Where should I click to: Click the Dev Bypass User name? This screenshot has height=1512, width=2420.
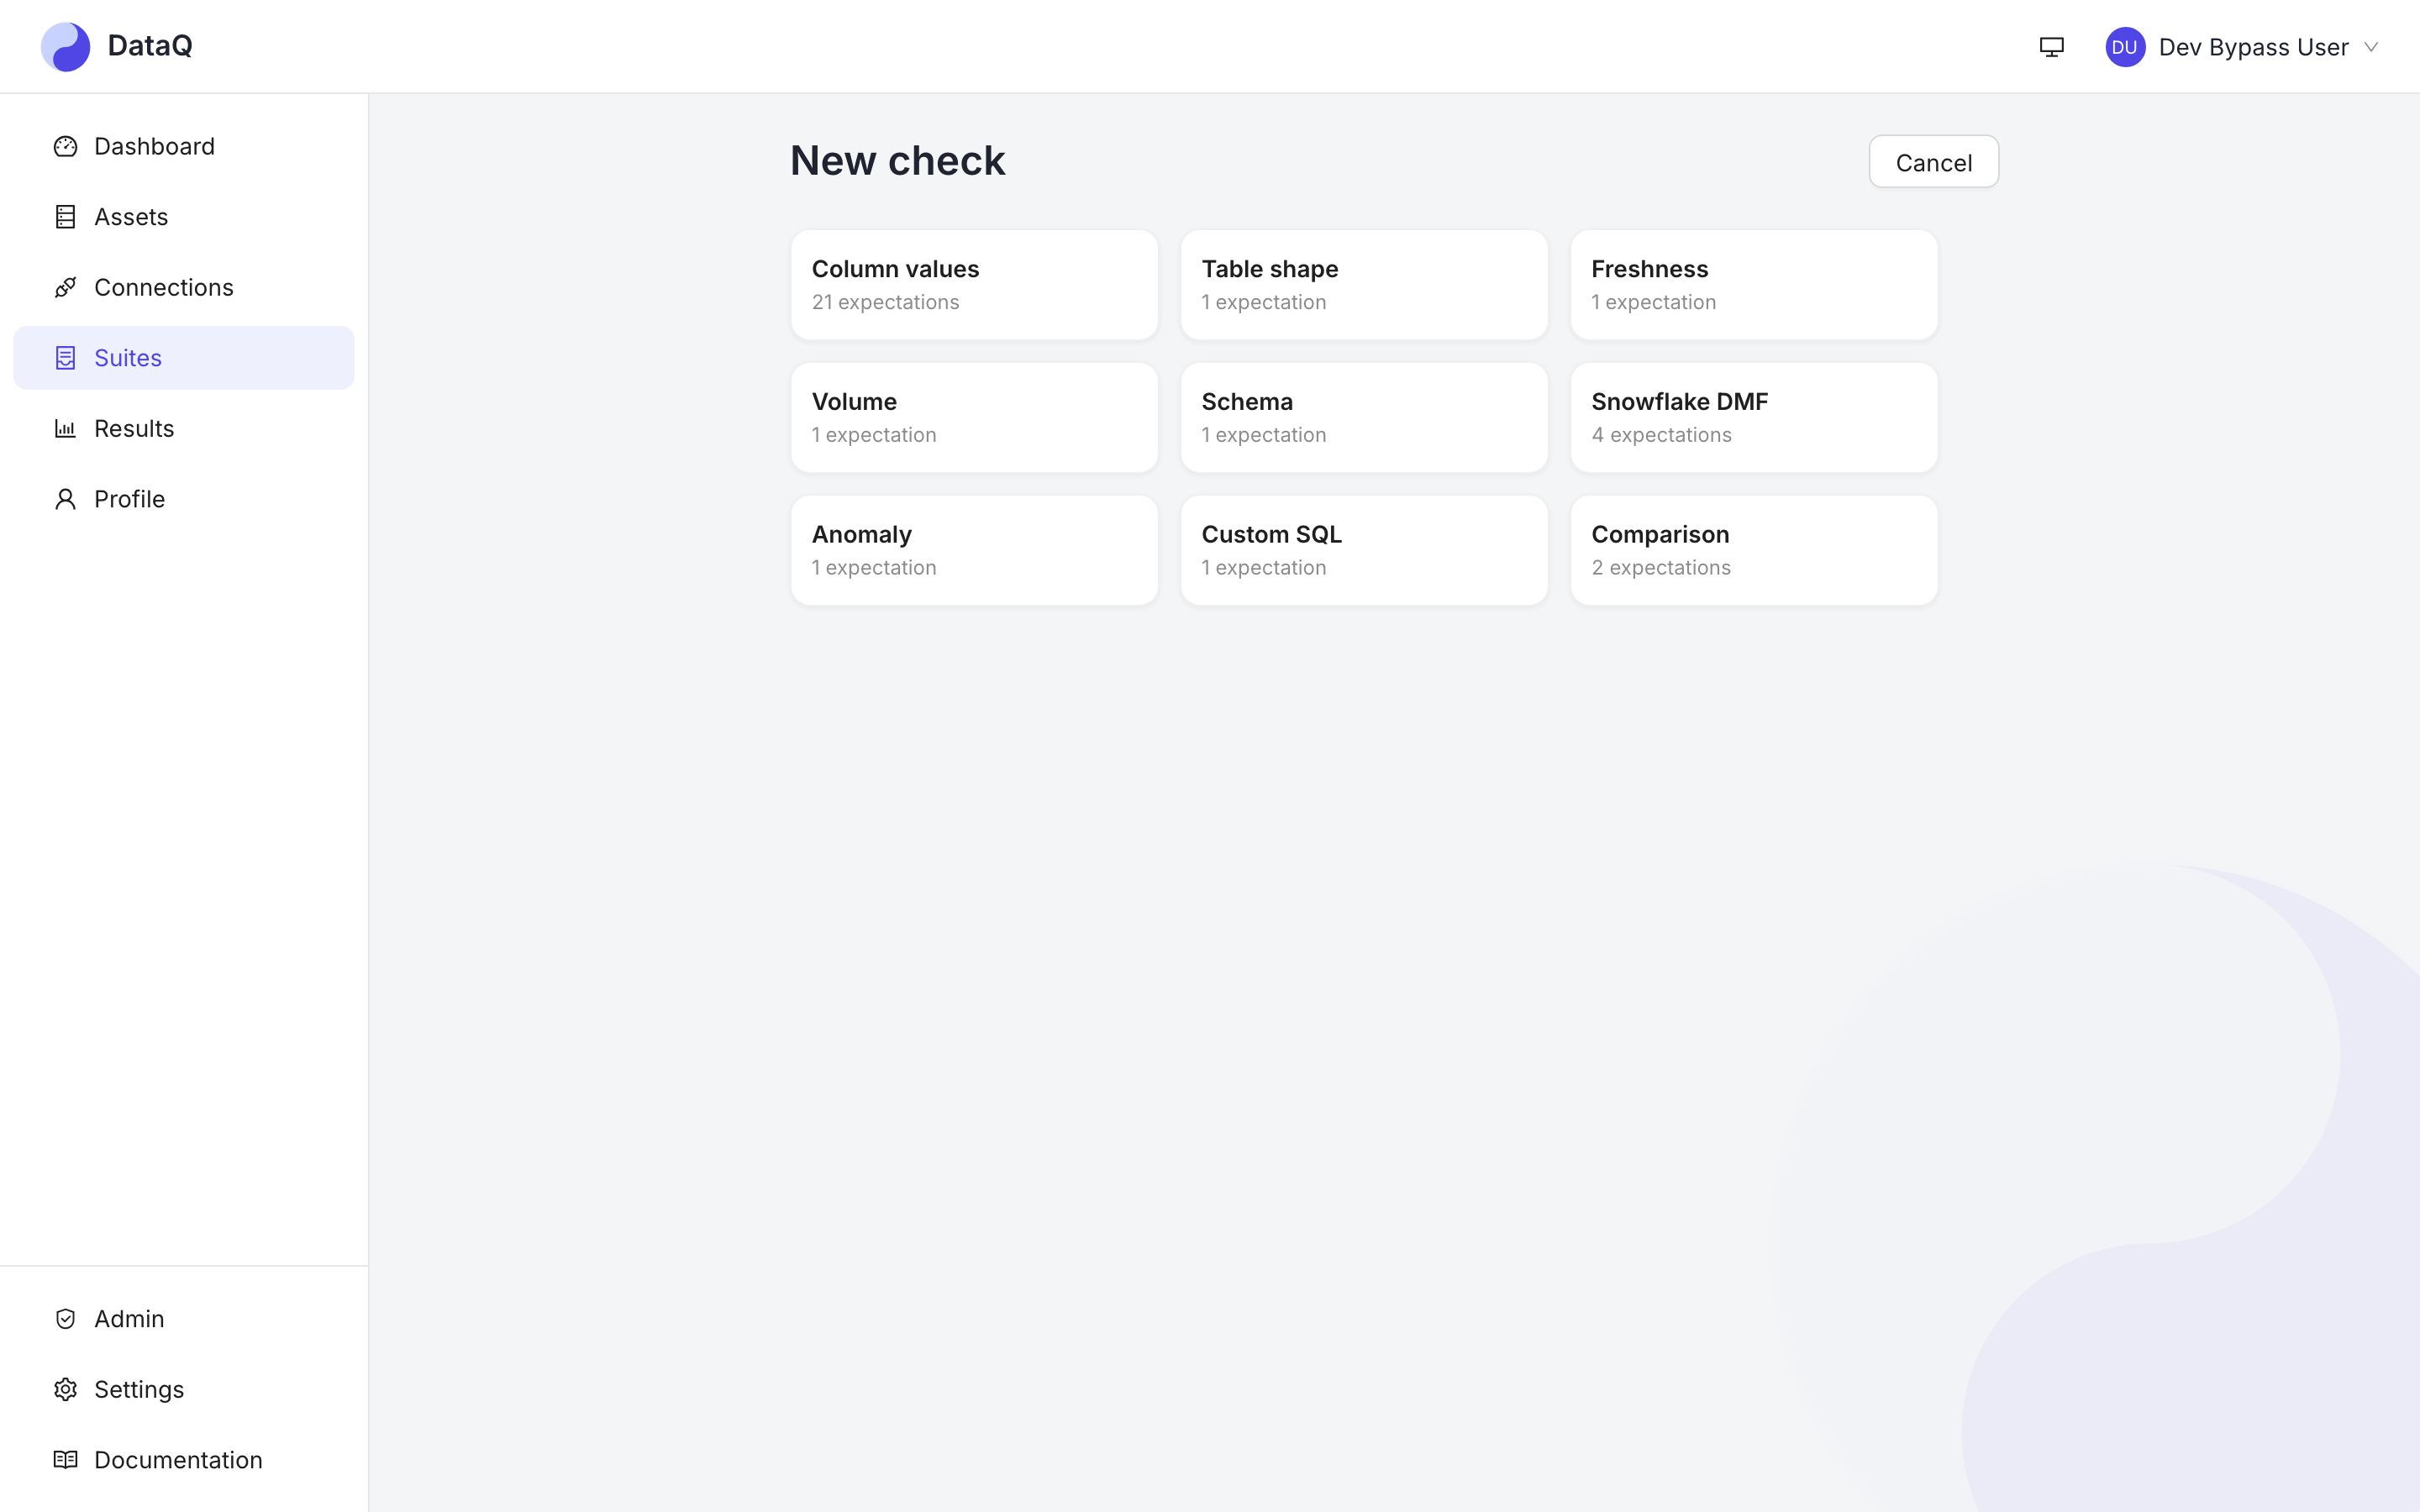tap(2253, 47)
